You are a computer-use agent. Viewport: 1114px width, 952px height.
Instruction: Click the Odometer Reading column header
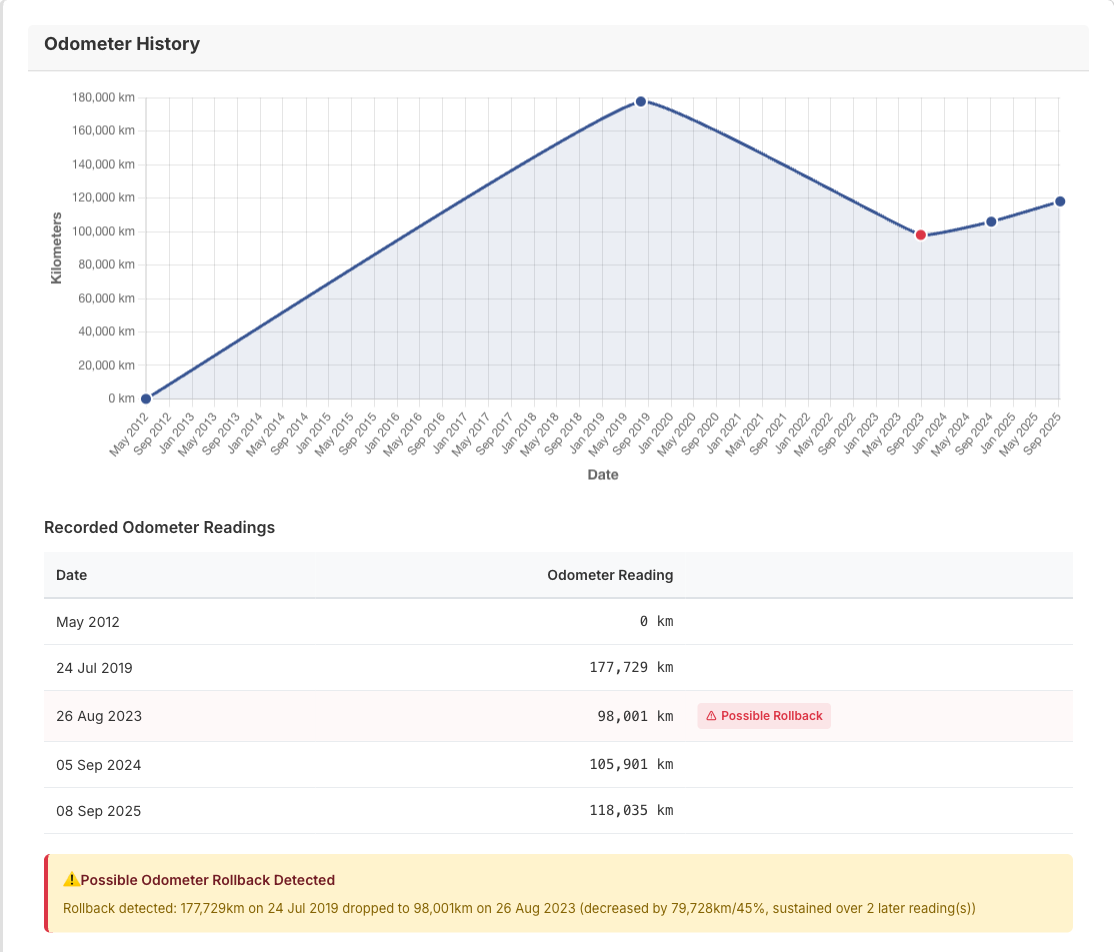point(610,575)
